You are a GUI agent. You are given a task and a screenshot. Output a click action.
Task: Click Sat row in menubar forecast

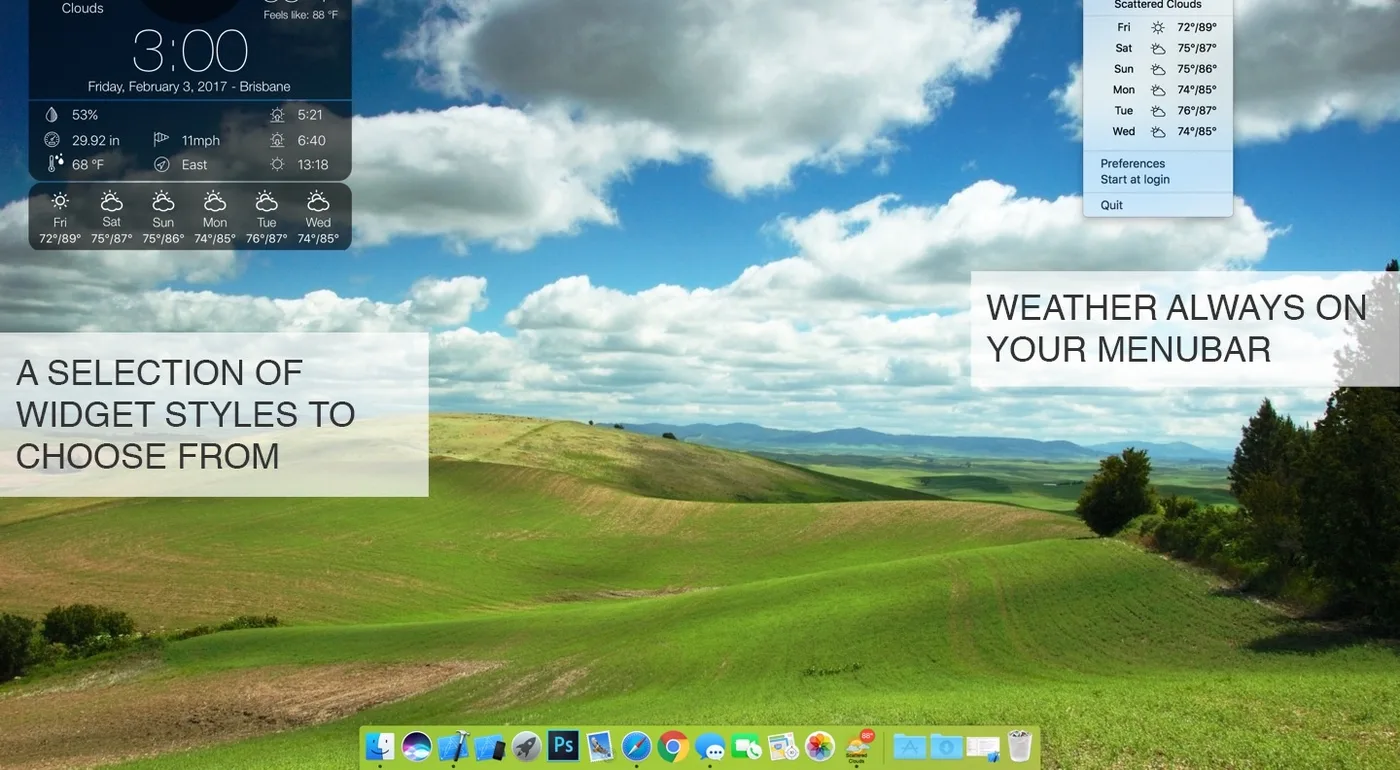[1158, 48]
